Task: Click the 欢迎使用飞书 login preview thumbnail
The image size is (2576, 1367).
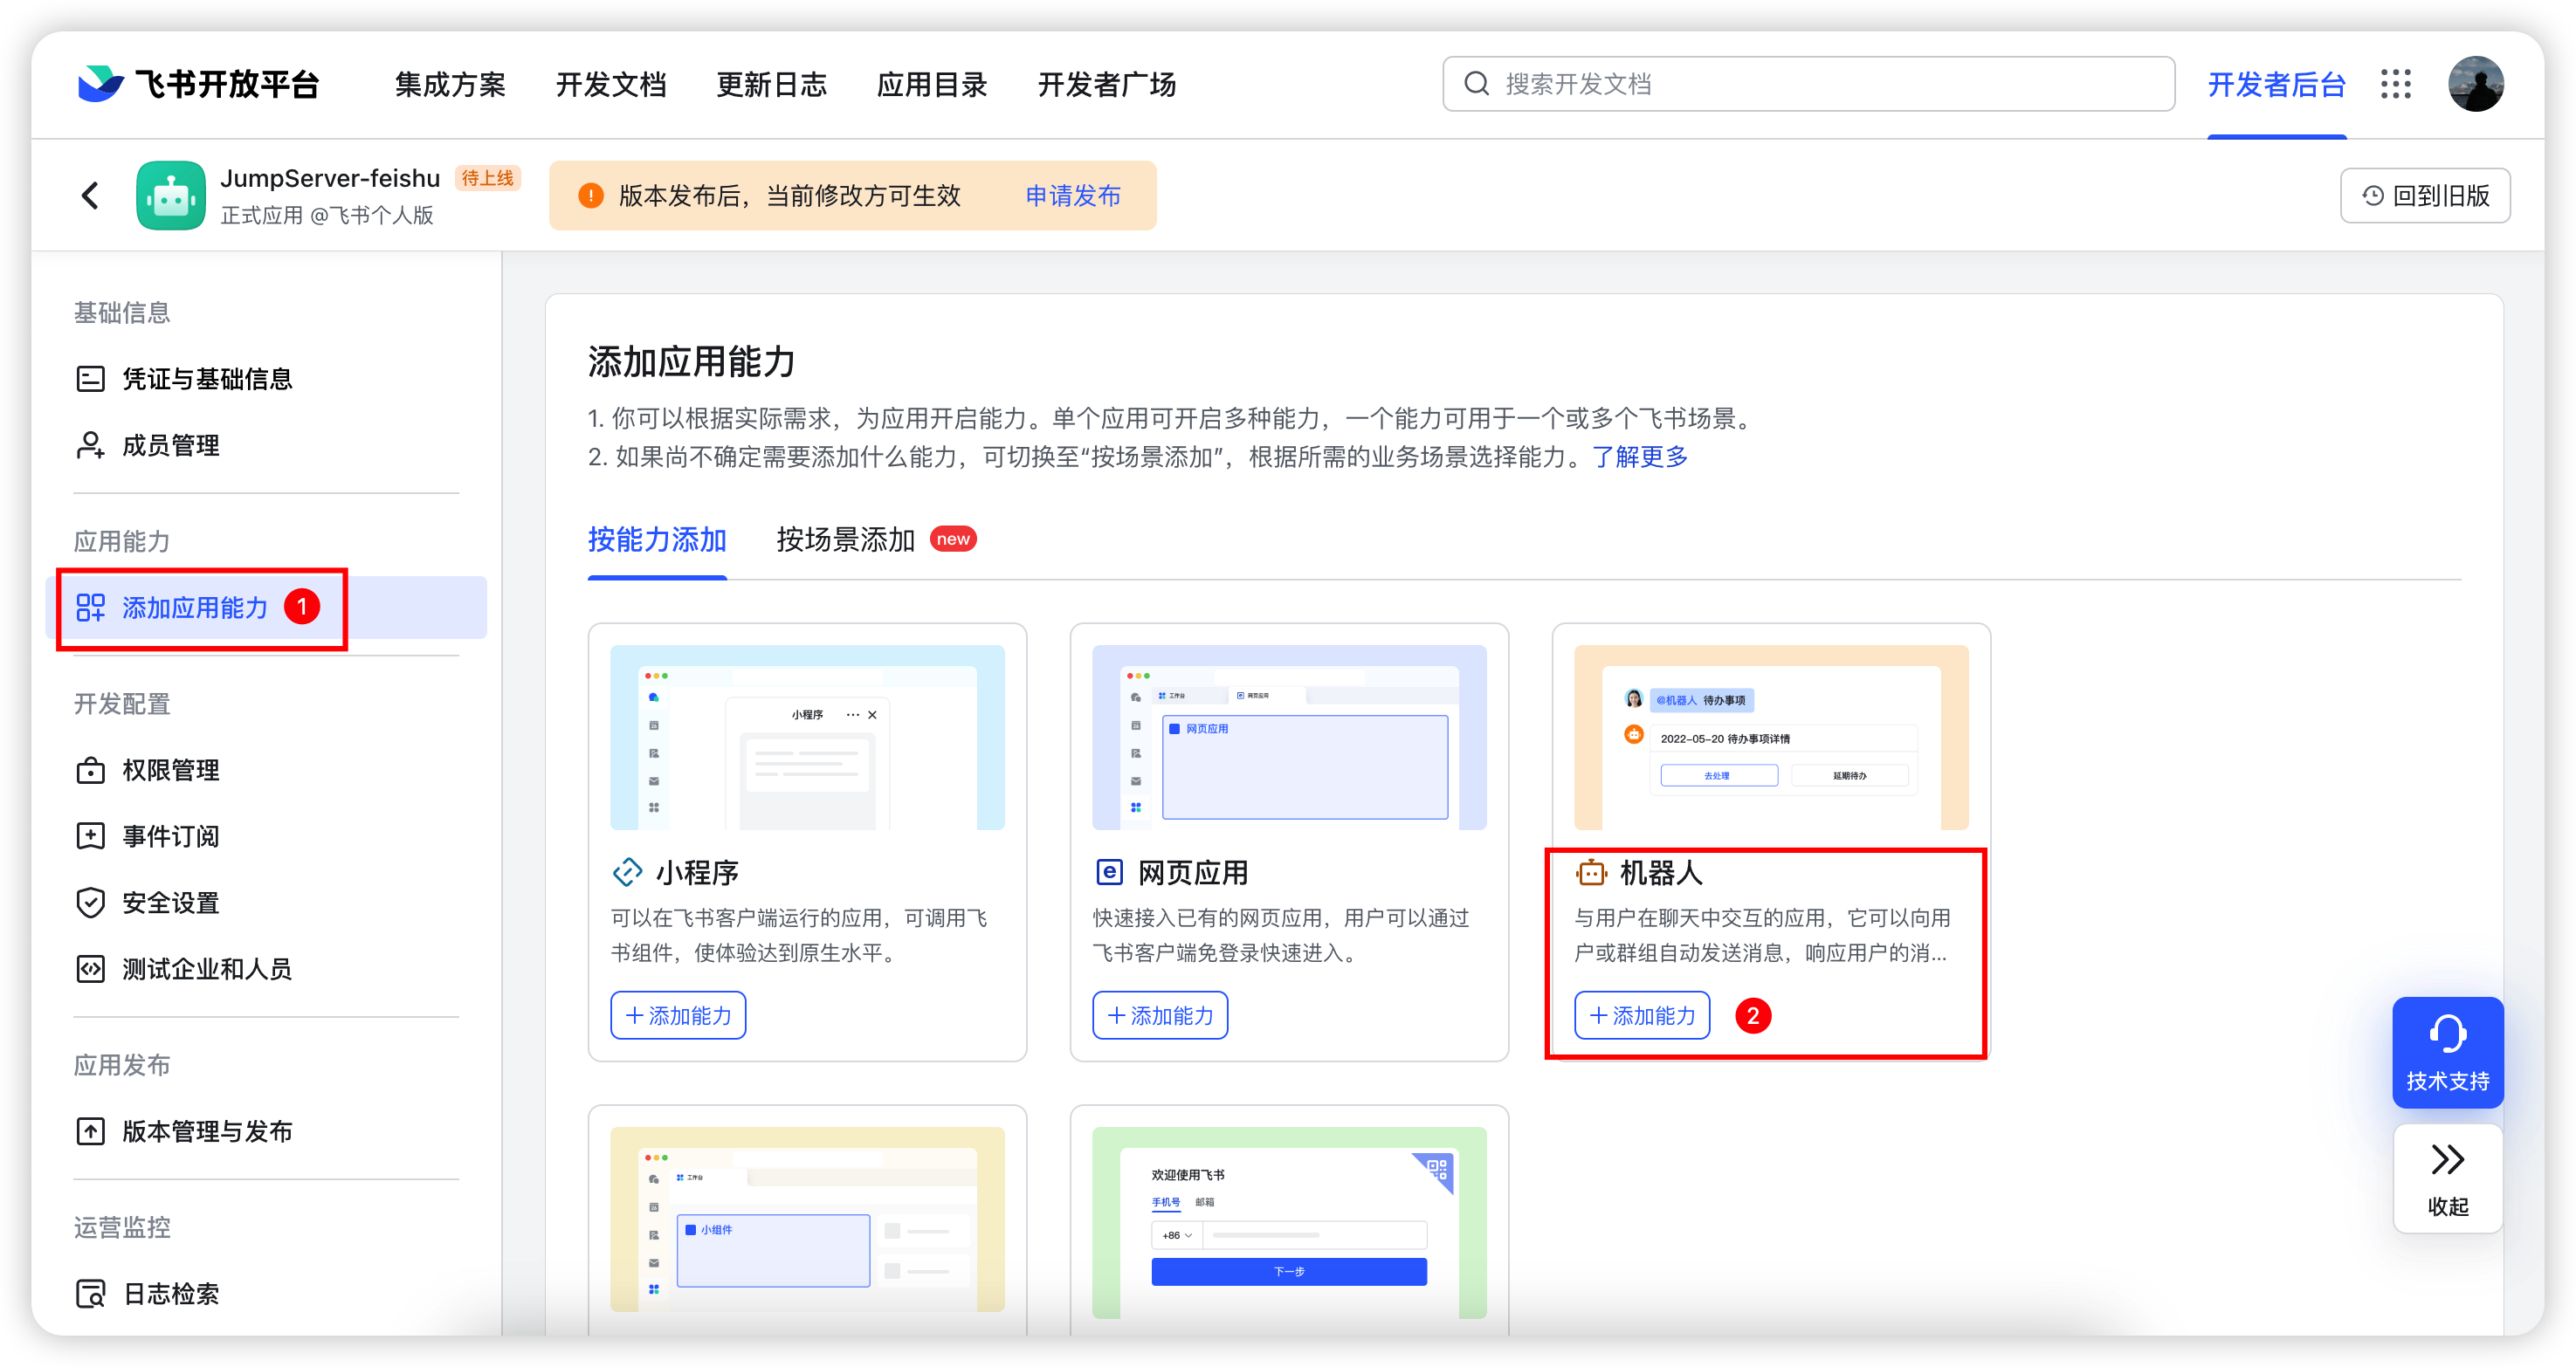Action: point(1289,1222)
